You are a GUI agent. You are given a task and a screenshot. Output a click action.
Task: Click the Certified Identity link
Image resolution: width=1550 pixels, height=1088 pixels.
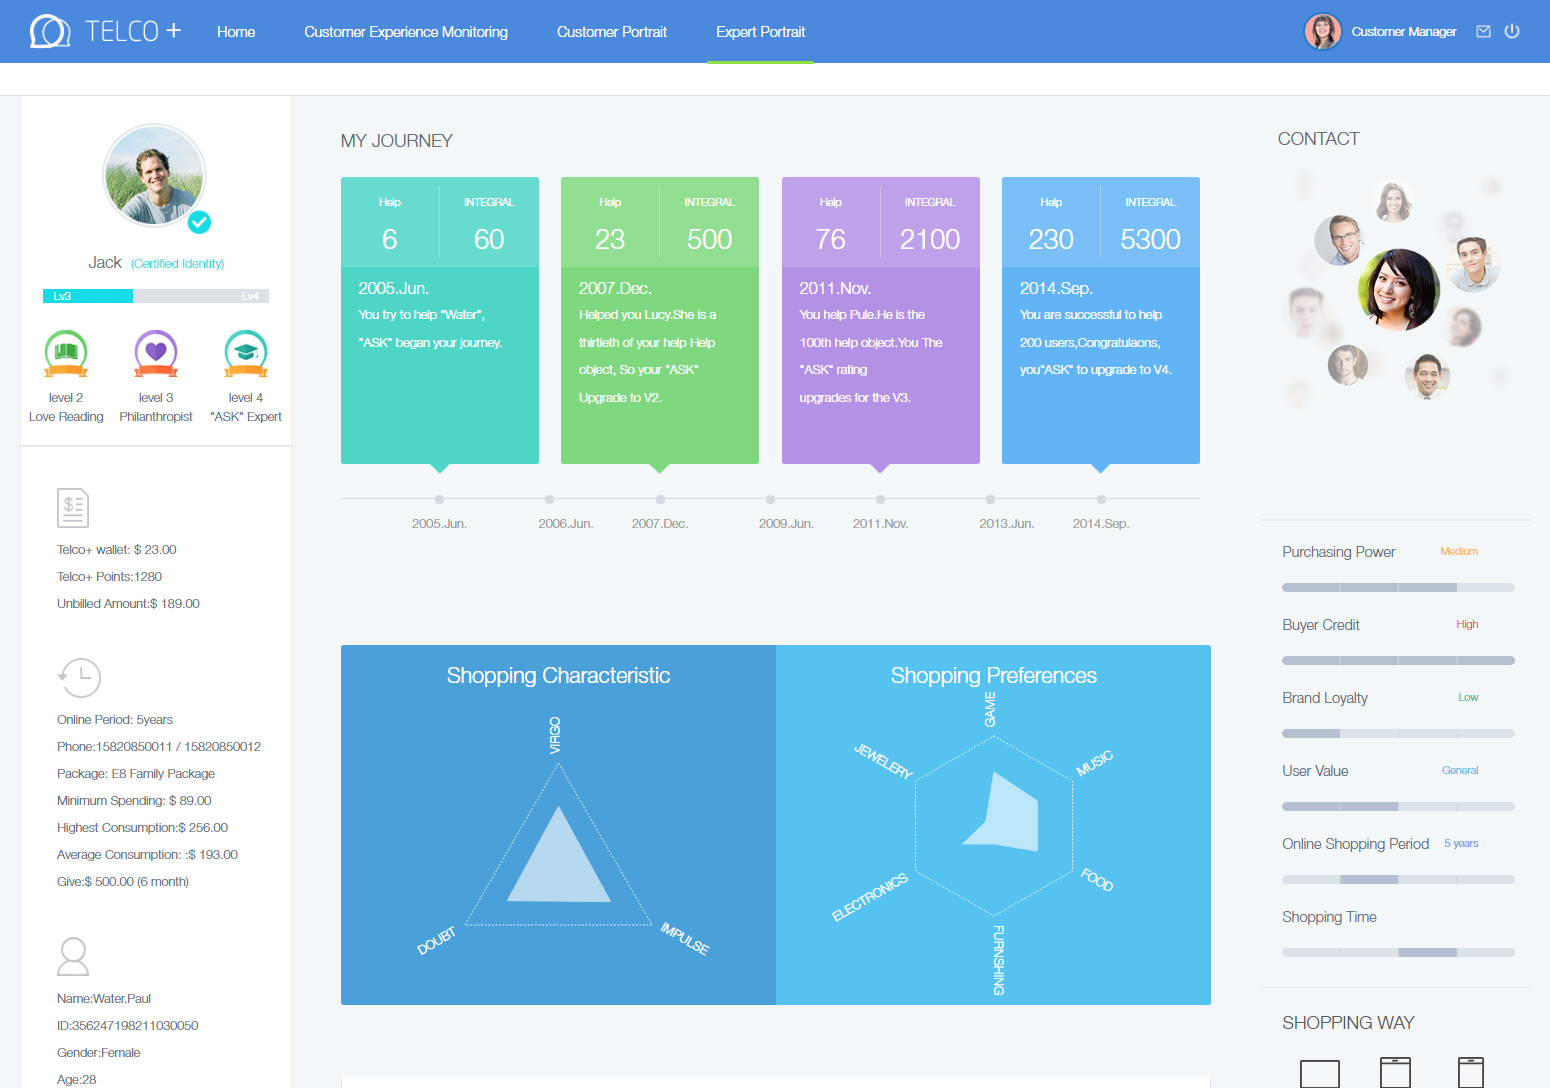coord(177,264)
